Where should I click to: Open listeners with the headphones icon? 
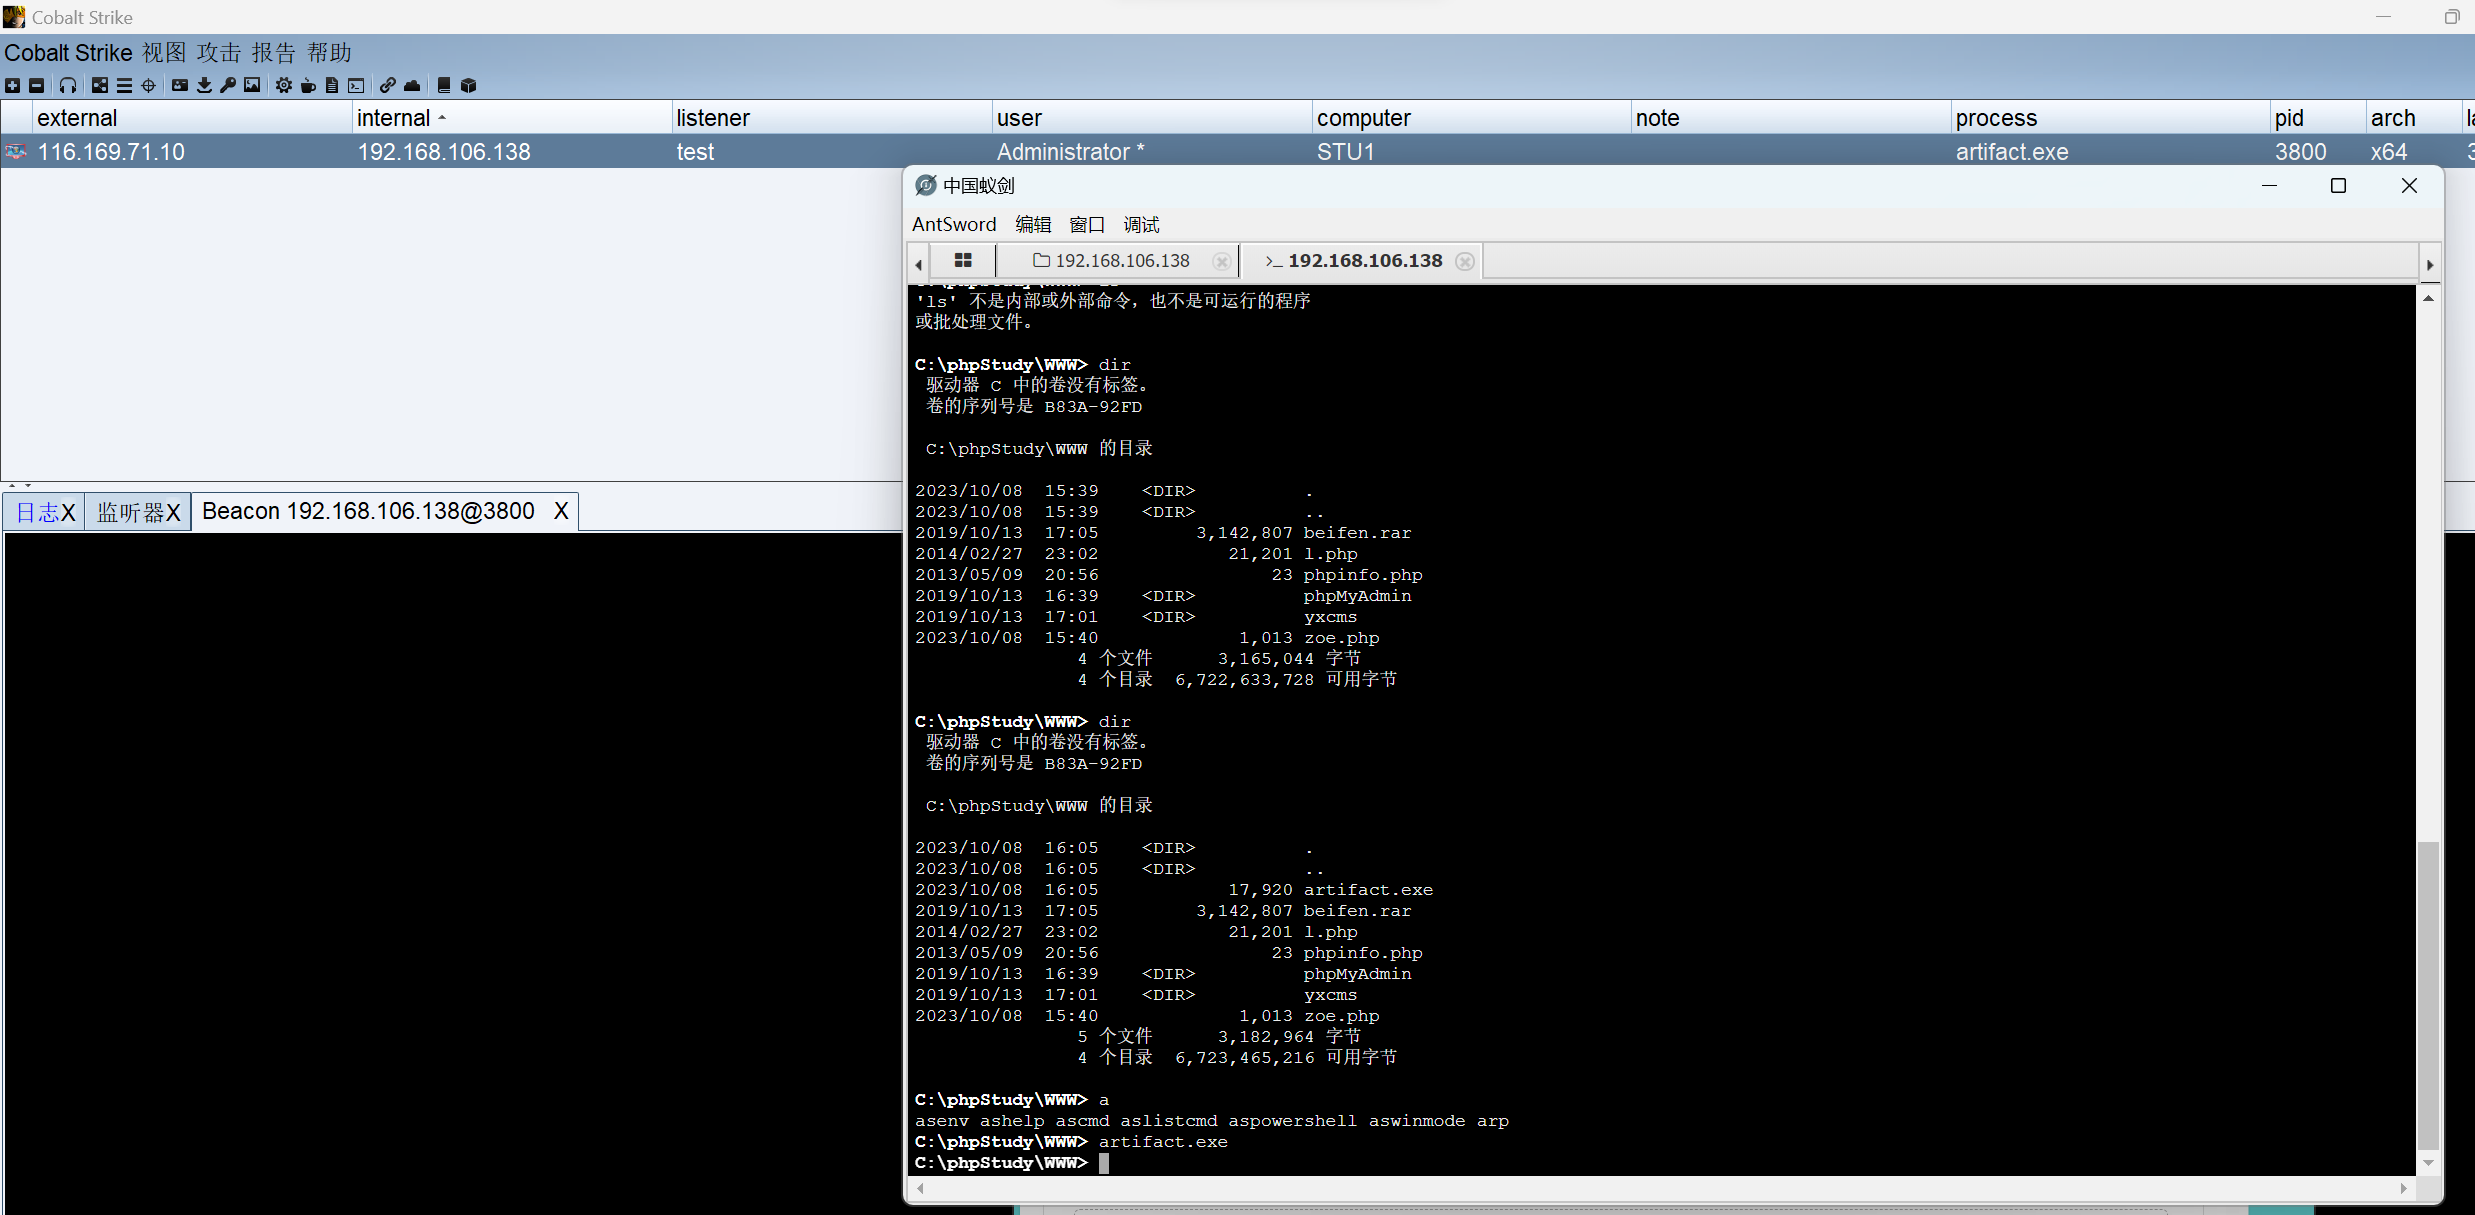coord(68,85)
